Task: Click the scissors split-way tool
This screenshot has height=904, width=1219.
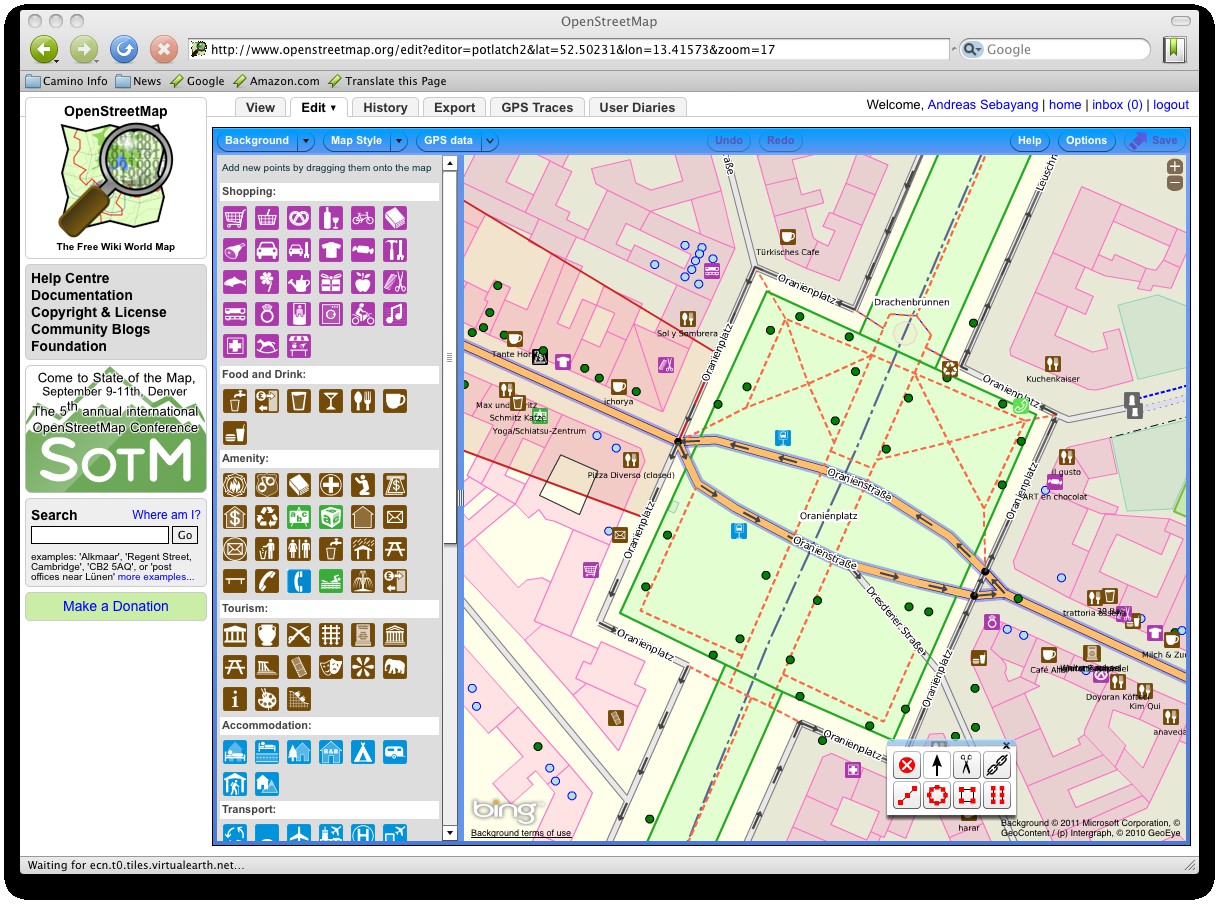Action: (966, 766)
